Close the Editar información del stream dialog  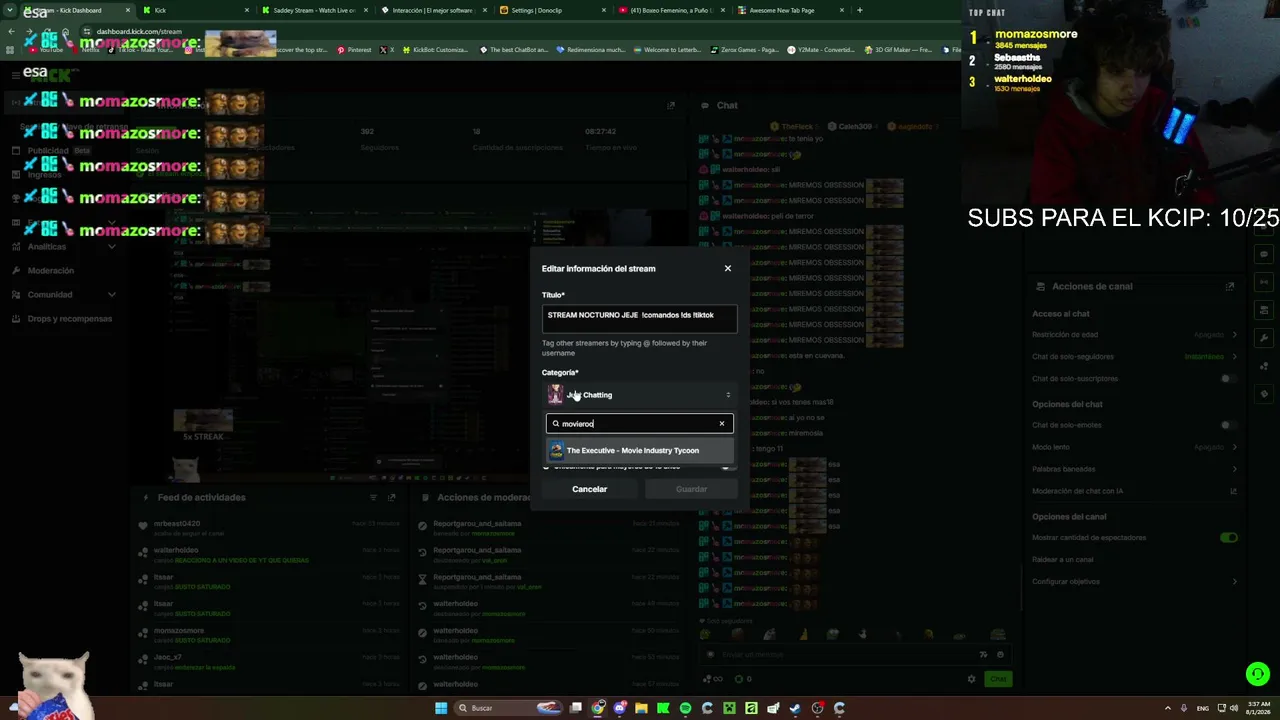pyautogui.click(x=728, y=268)
